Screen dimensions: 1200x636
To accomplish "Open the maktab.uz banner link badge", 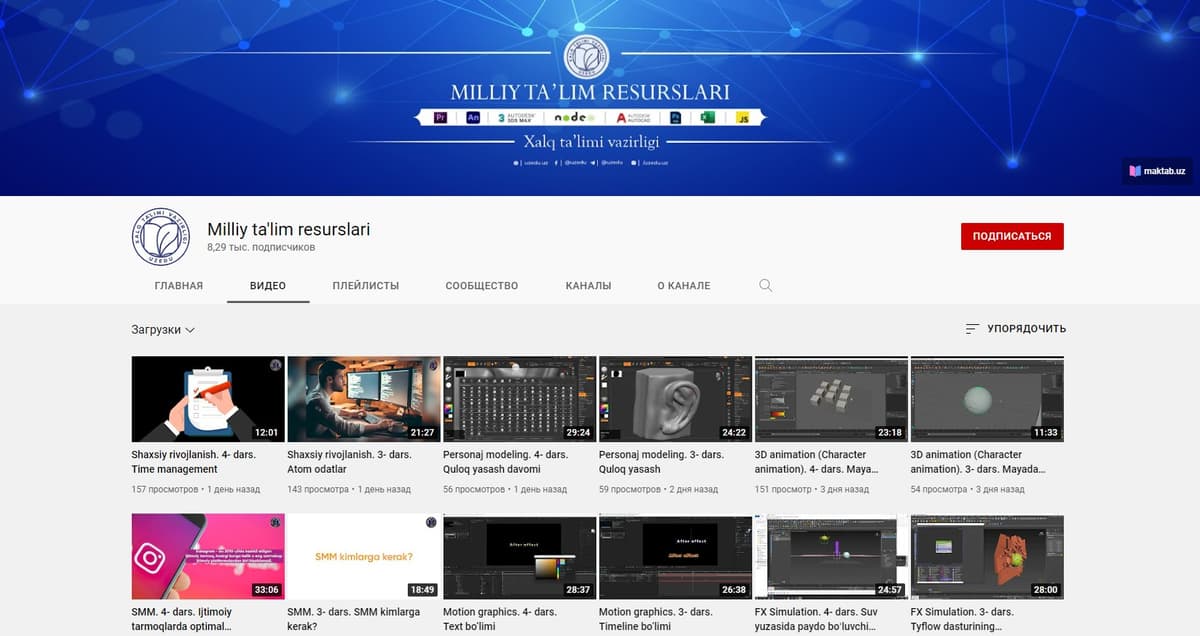I will pos(1157,171).
